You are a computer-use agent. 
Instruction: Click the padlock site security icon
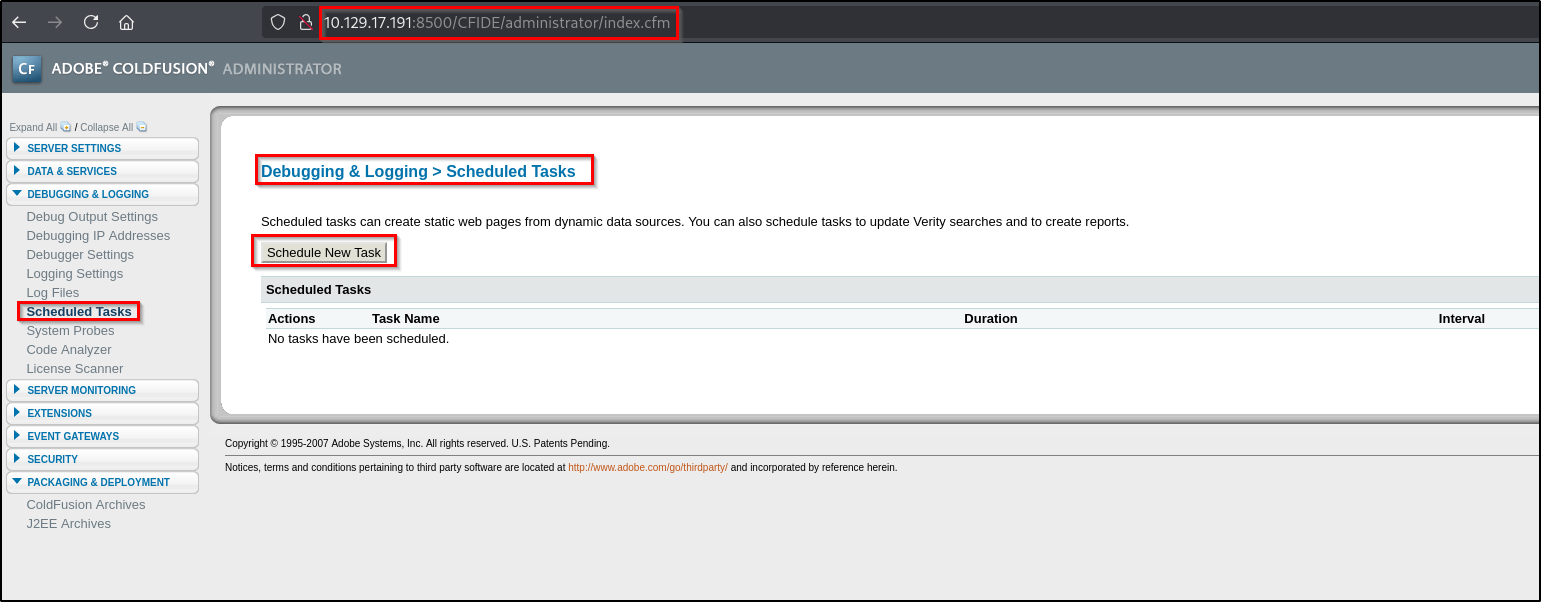click(x=305, y=21)
